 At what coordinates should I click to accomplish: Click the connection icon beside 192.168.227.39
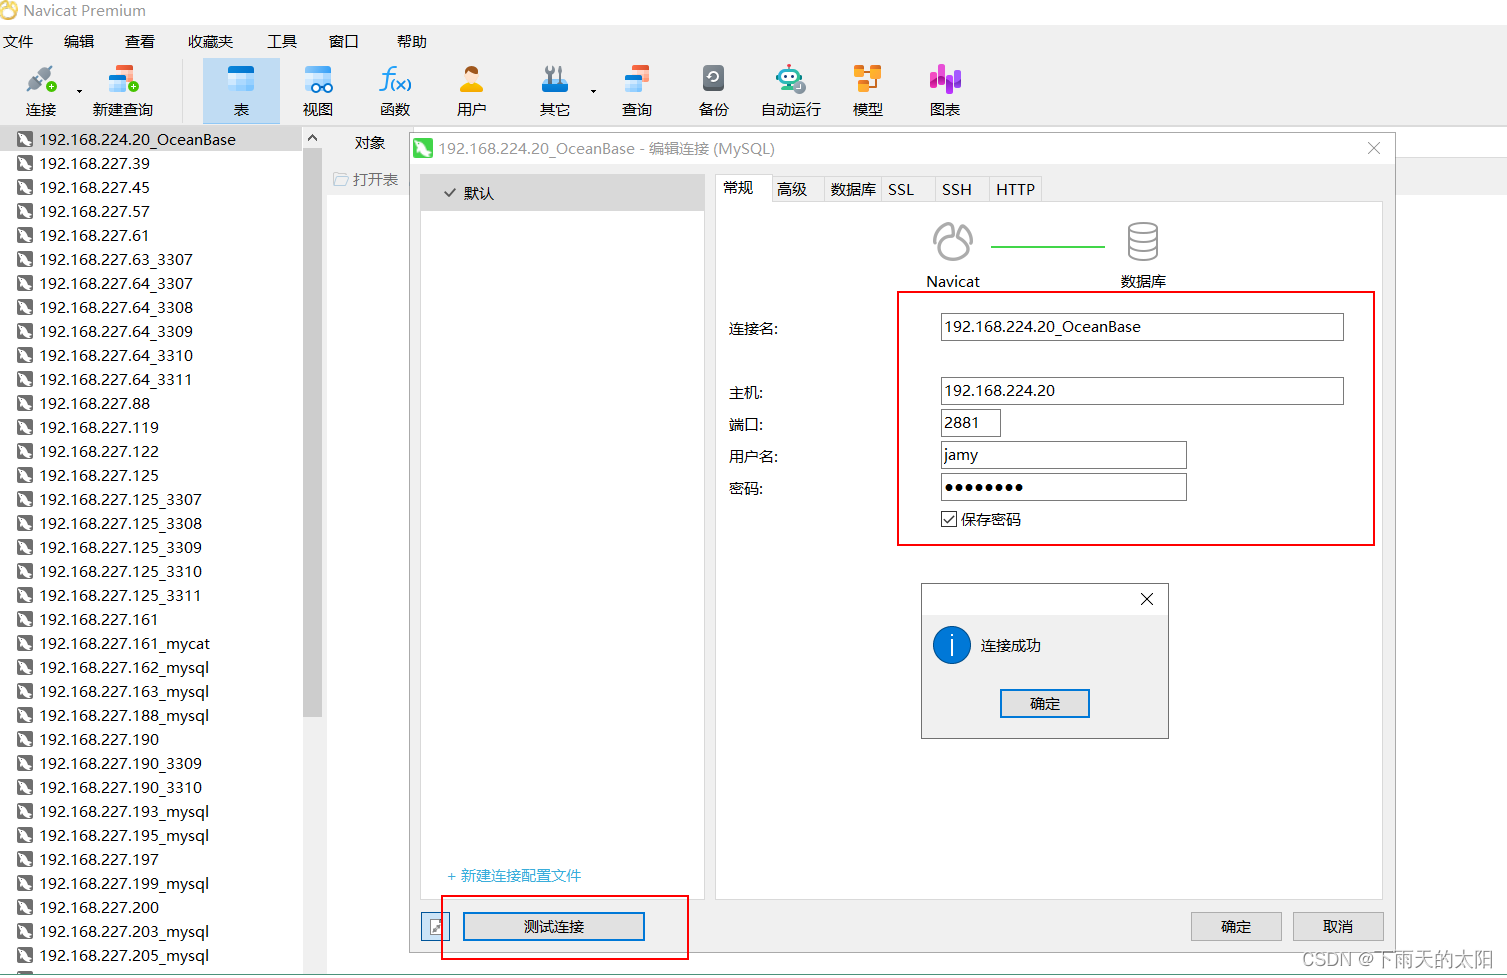(25, 163)
